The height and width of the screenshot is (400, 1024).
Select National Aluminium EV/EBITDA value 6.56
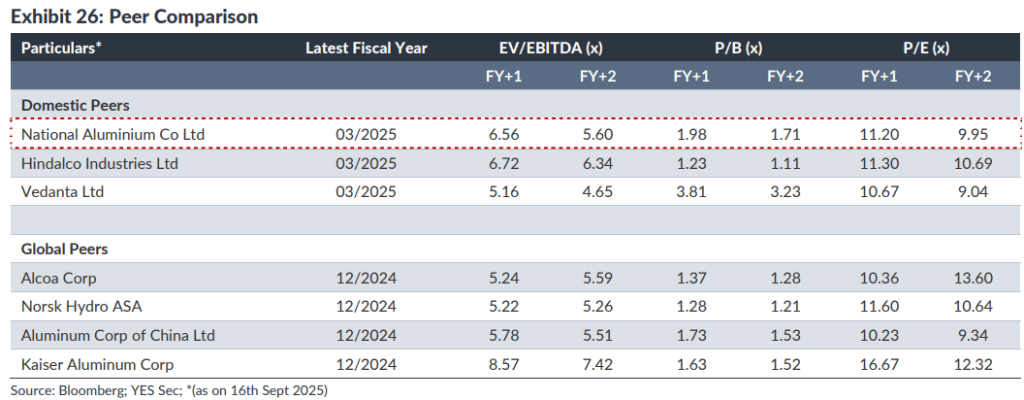(x=504, y=135)
